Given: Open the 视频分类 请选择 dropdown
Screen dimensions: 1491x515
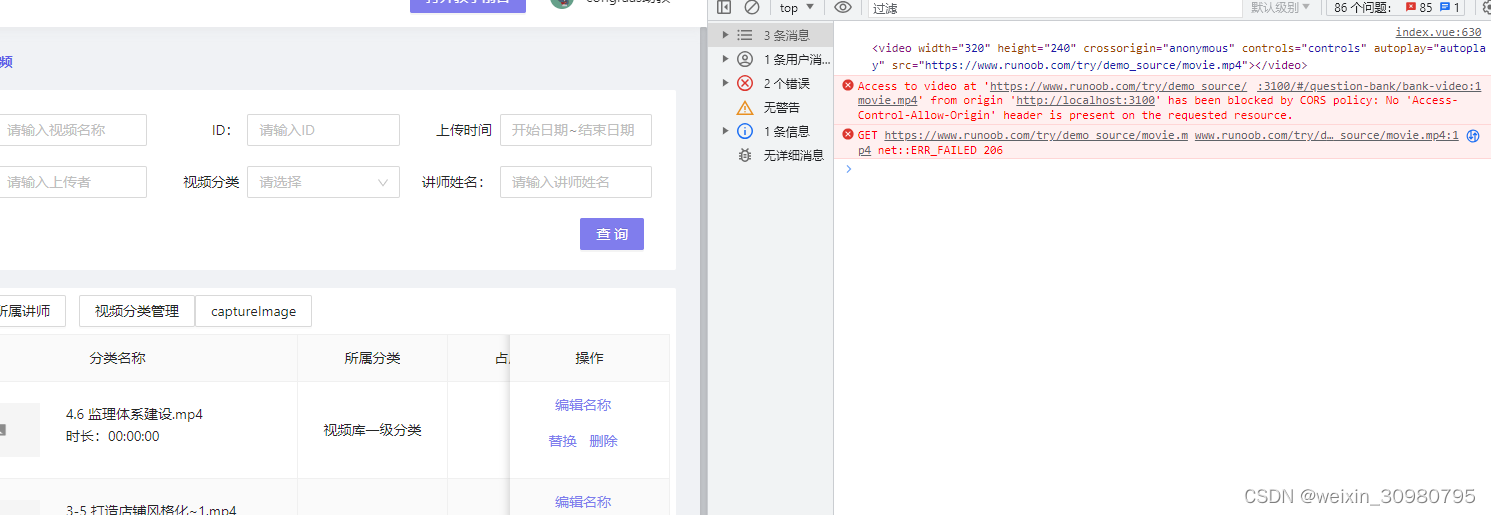Looking at the screenshot, I should click(323, 182).
